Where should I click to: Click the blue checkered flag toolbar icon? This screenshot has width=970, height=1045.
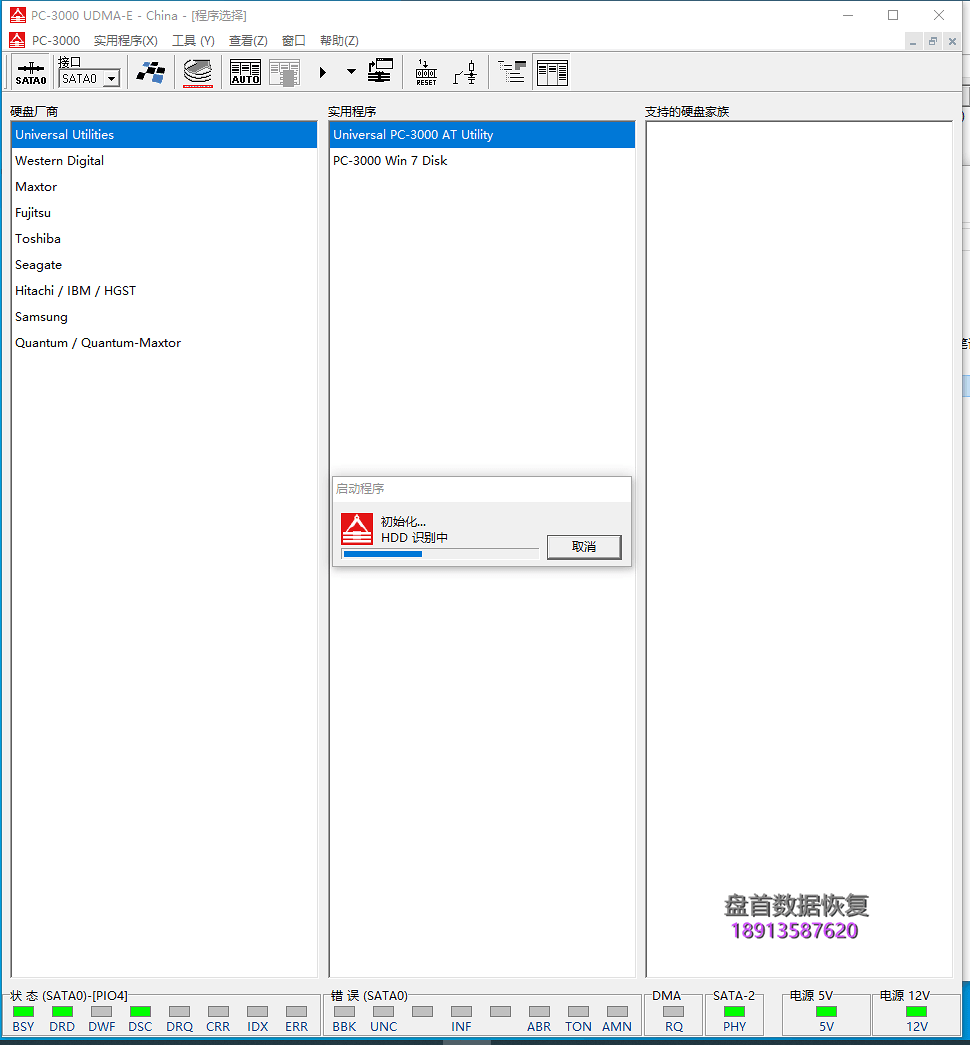pos(151,72)
